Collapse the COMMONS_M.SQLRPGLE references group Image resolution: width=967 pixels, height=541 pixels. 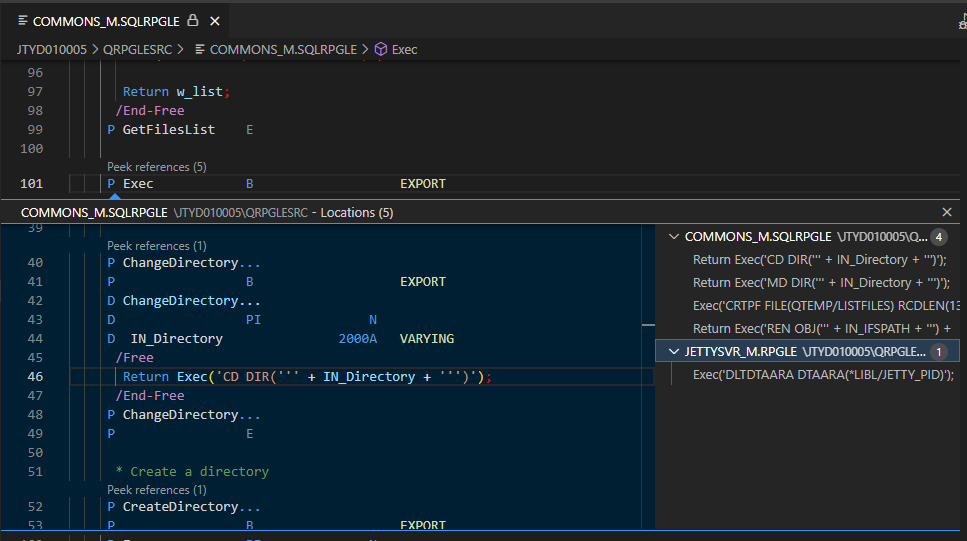coord(674,237)
